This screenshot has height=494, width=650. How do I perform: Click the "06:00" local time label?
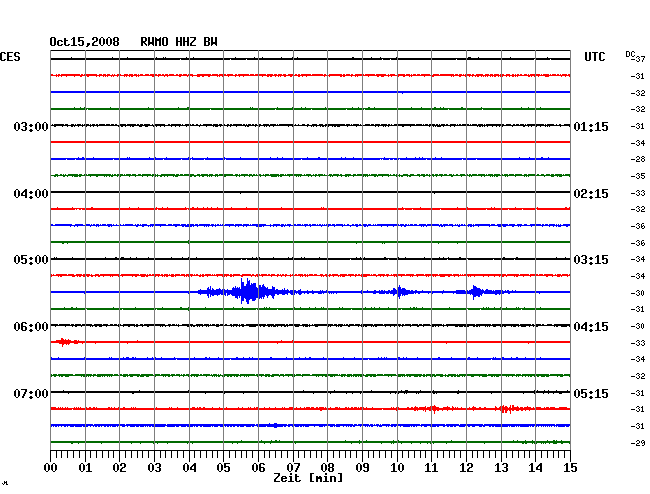pos(31,327)
